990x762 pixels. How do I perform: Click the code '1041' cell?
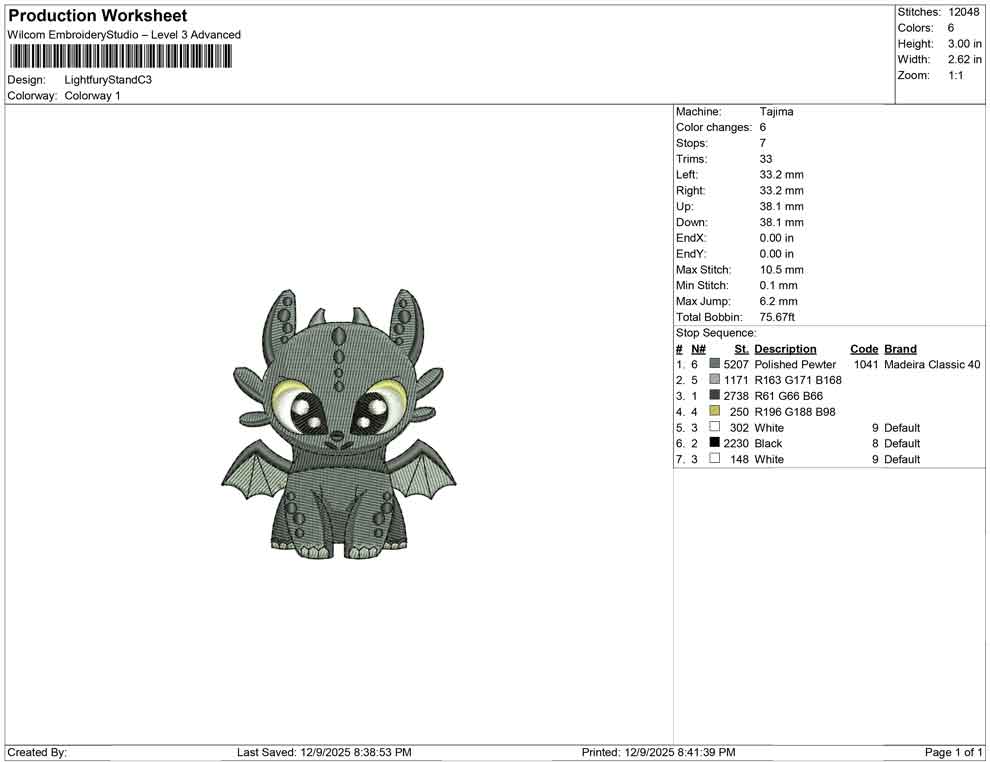click(x=866, y=364)
